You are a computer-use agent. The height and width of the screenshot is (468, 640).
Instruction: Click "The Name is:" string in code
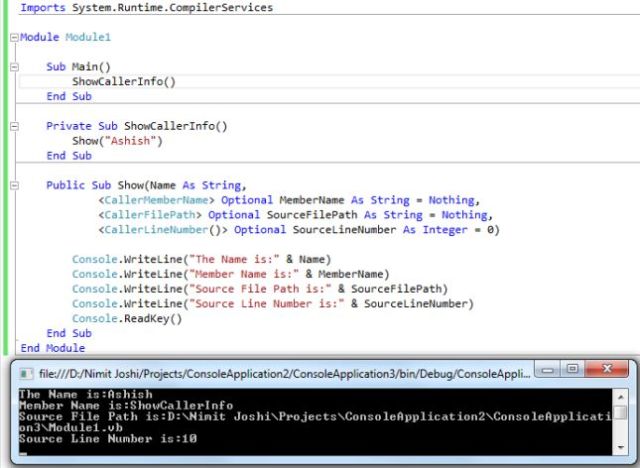point(235,260)
